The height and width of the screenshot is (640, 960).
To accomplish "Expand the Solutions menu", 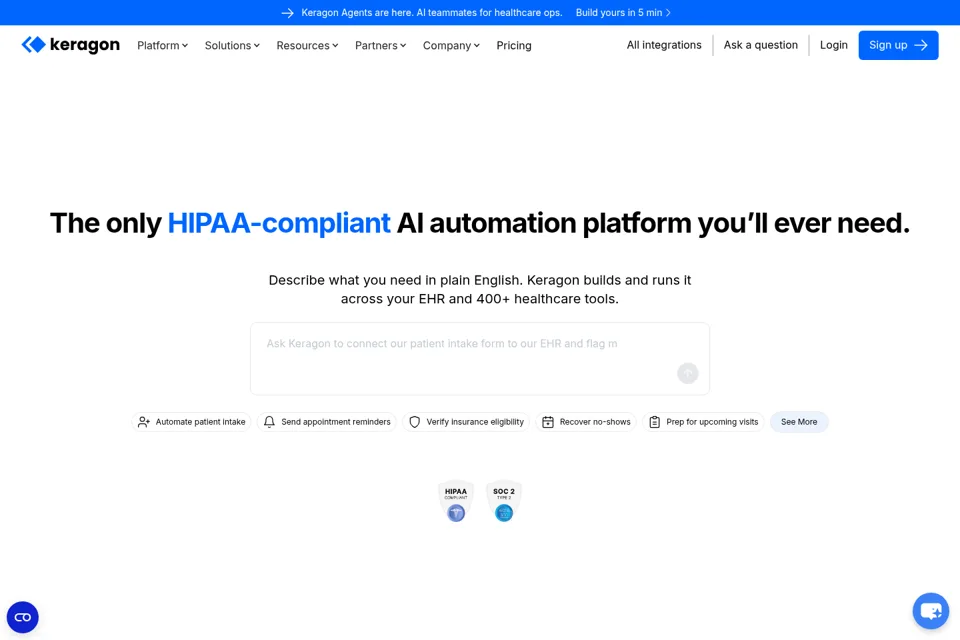I will (232, 45).
